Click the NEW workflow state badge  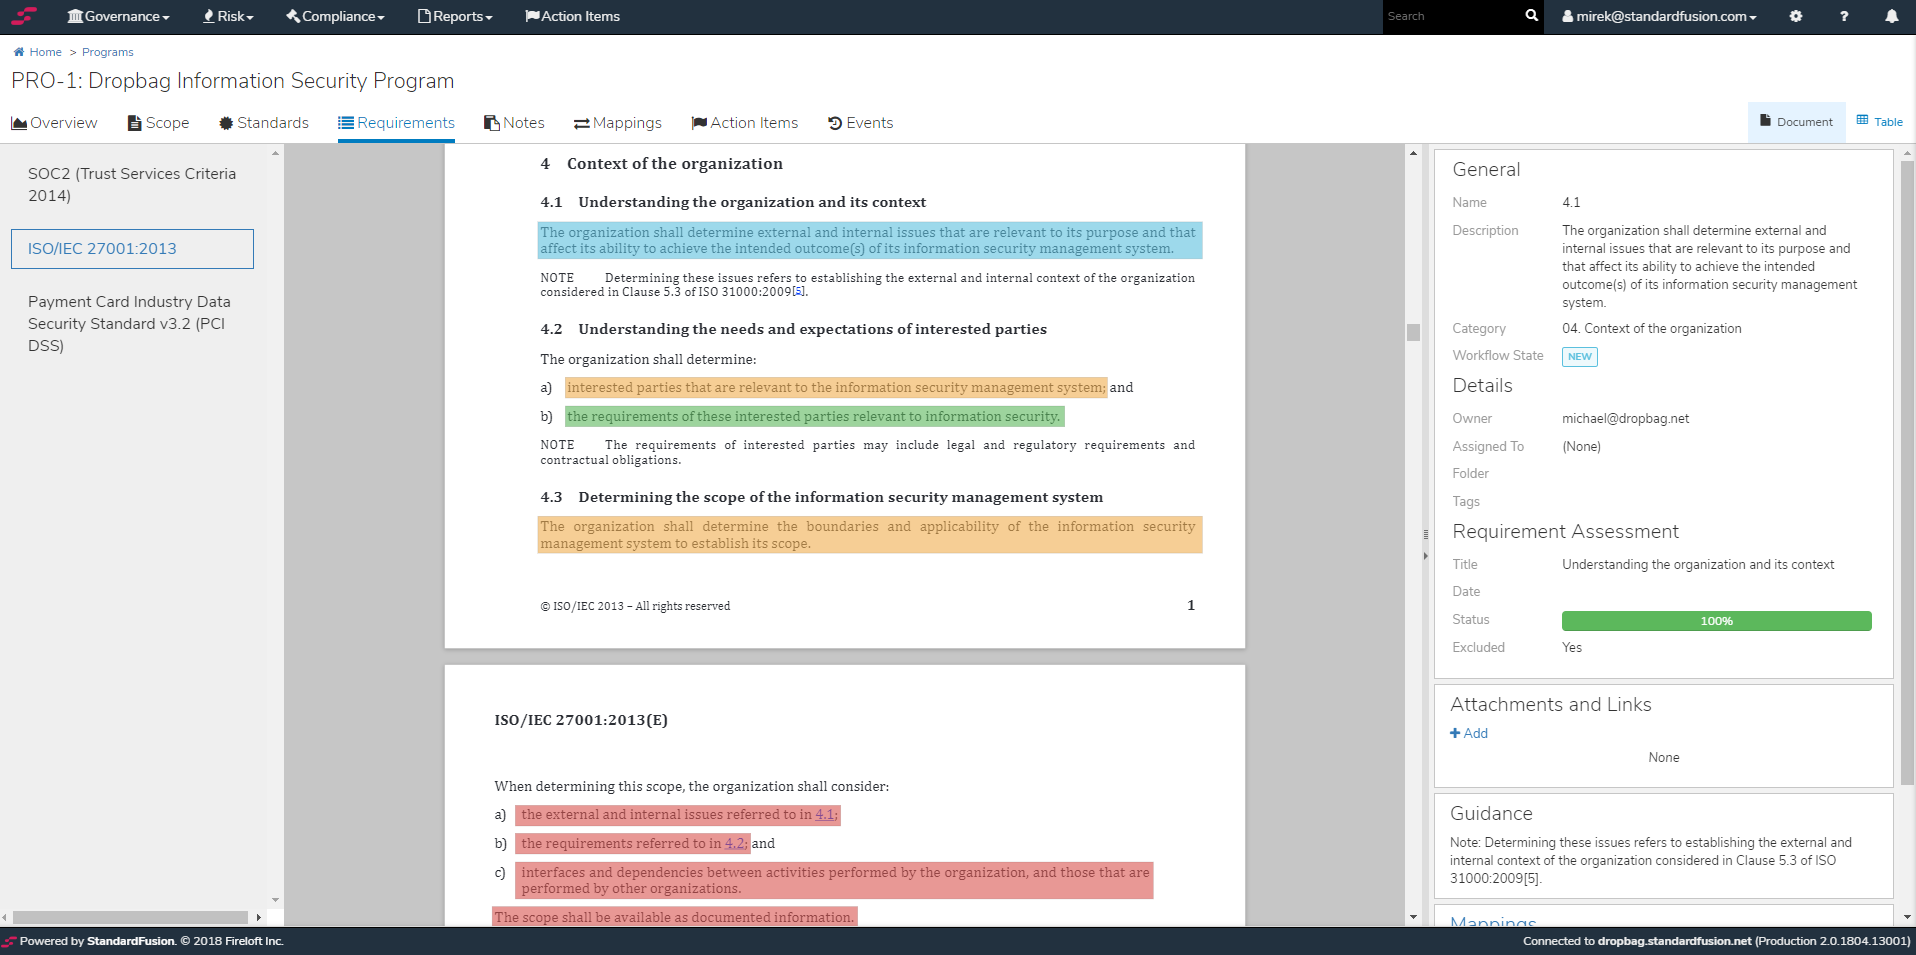[x=1580, y=357]
